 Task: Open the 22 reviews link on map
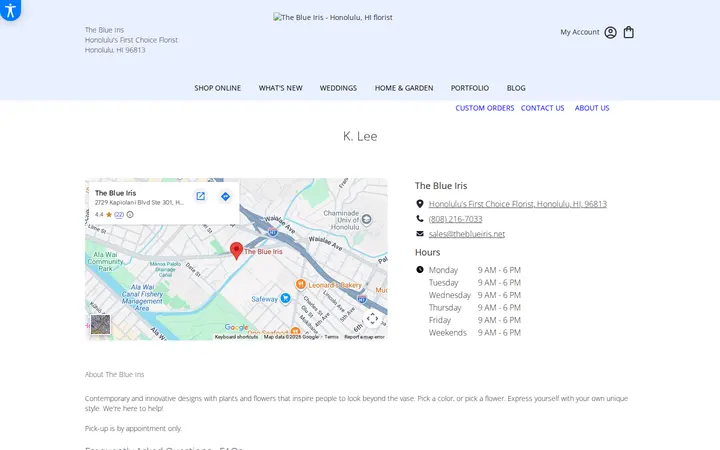[x=119, y=214]
